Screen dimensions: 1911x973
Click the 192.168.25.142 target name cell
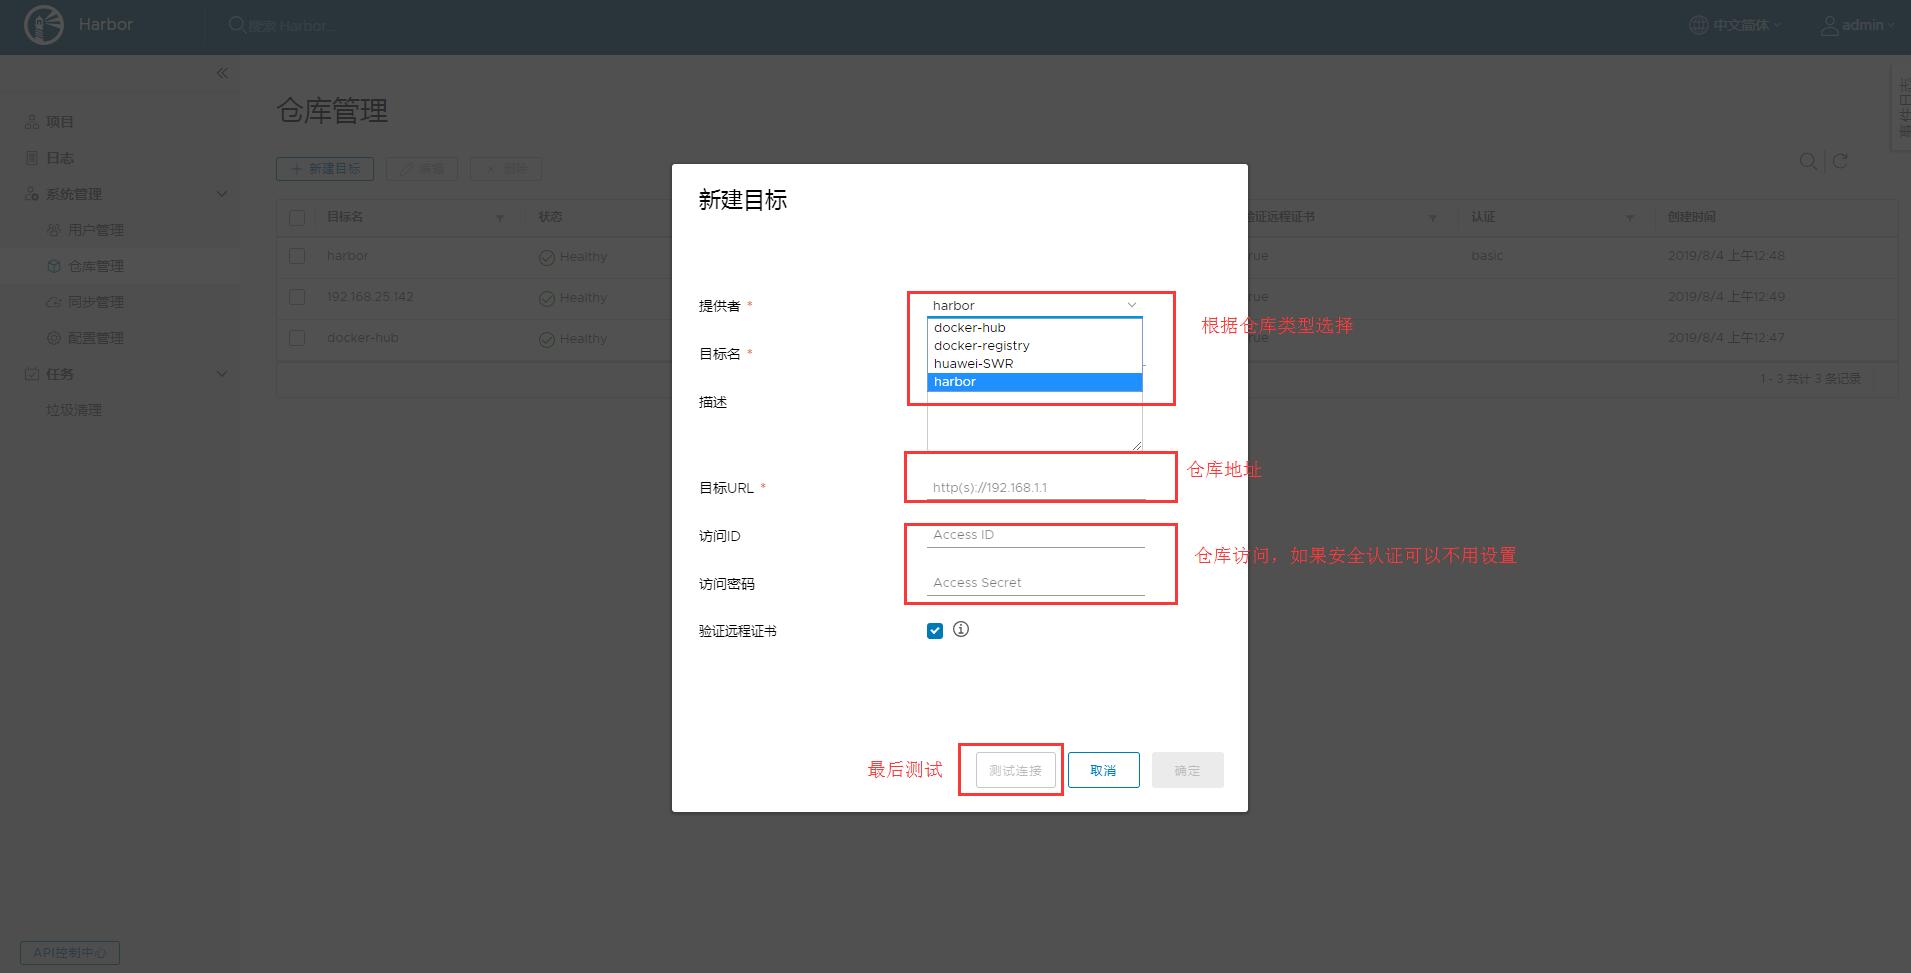pos(370,297)
